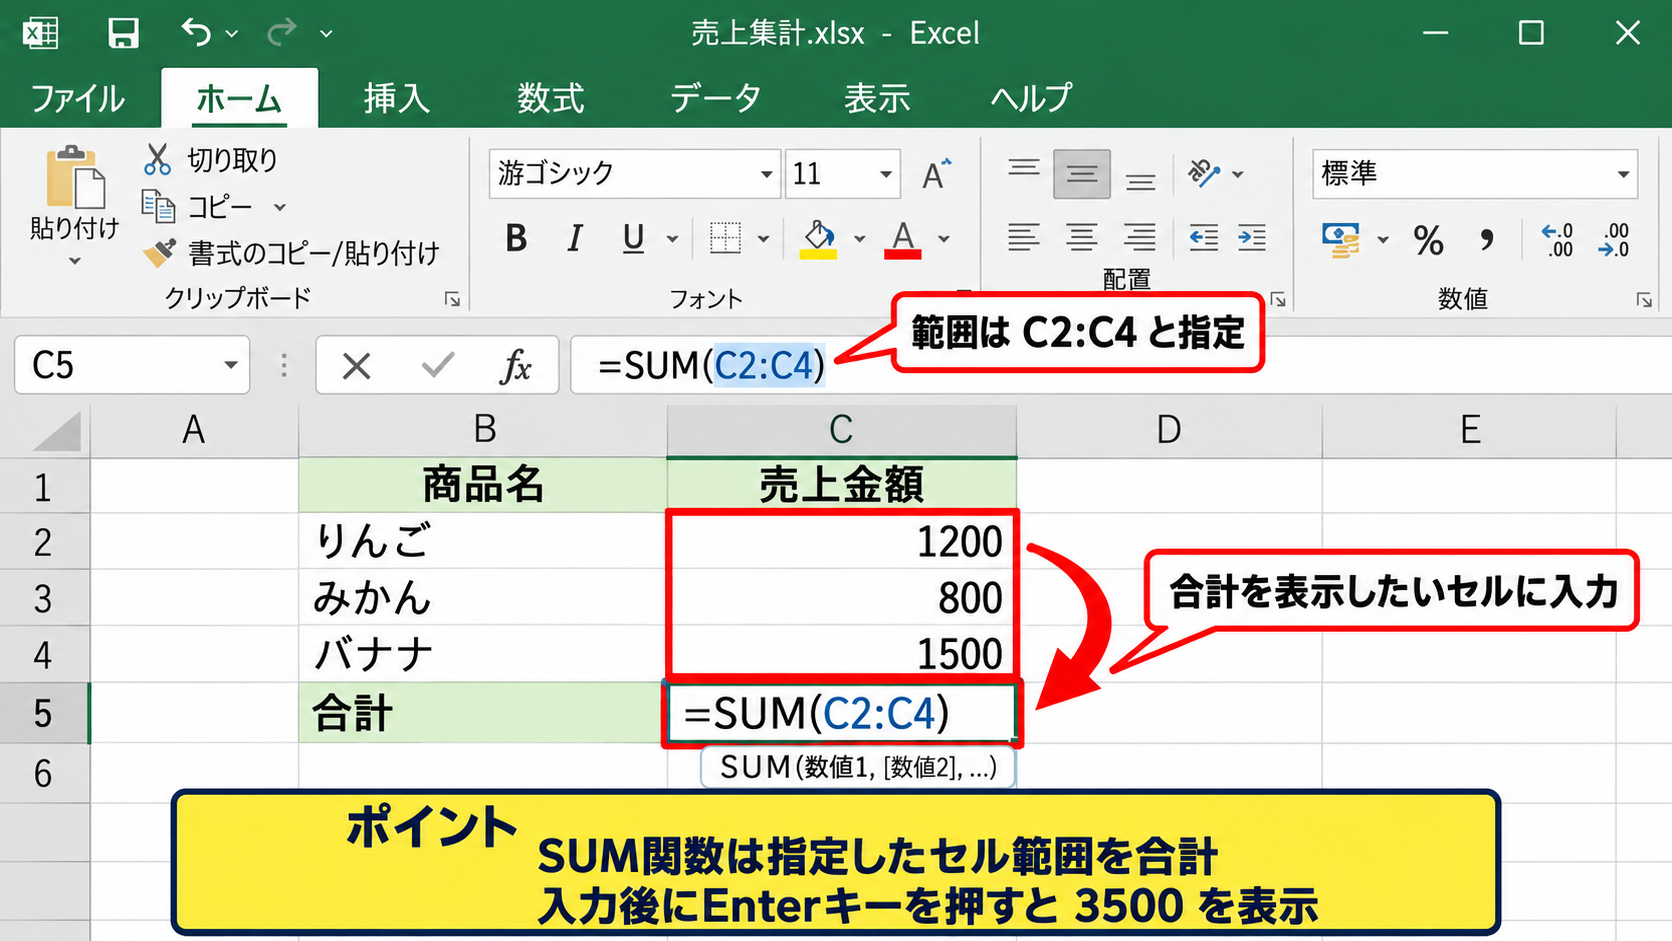Open the コピー dropdown arrow
Viewport: 1672px width, 941px height.
click(280, 207)
